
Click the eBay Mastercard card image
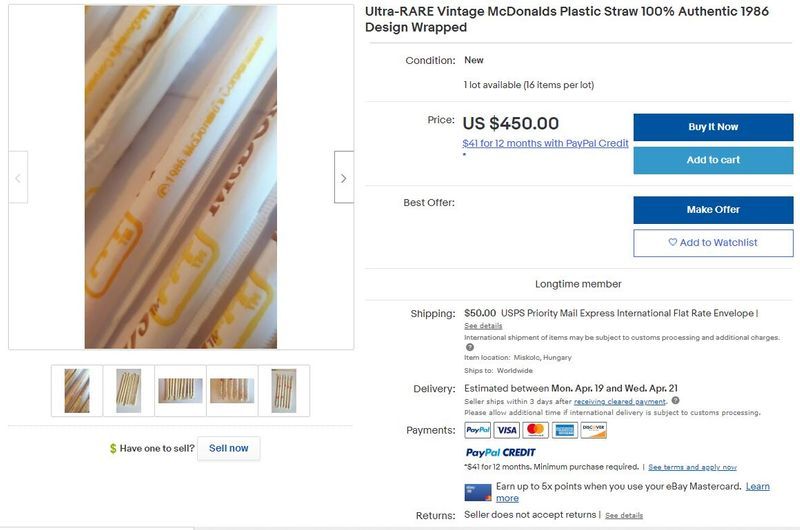(x=478, y=492)
